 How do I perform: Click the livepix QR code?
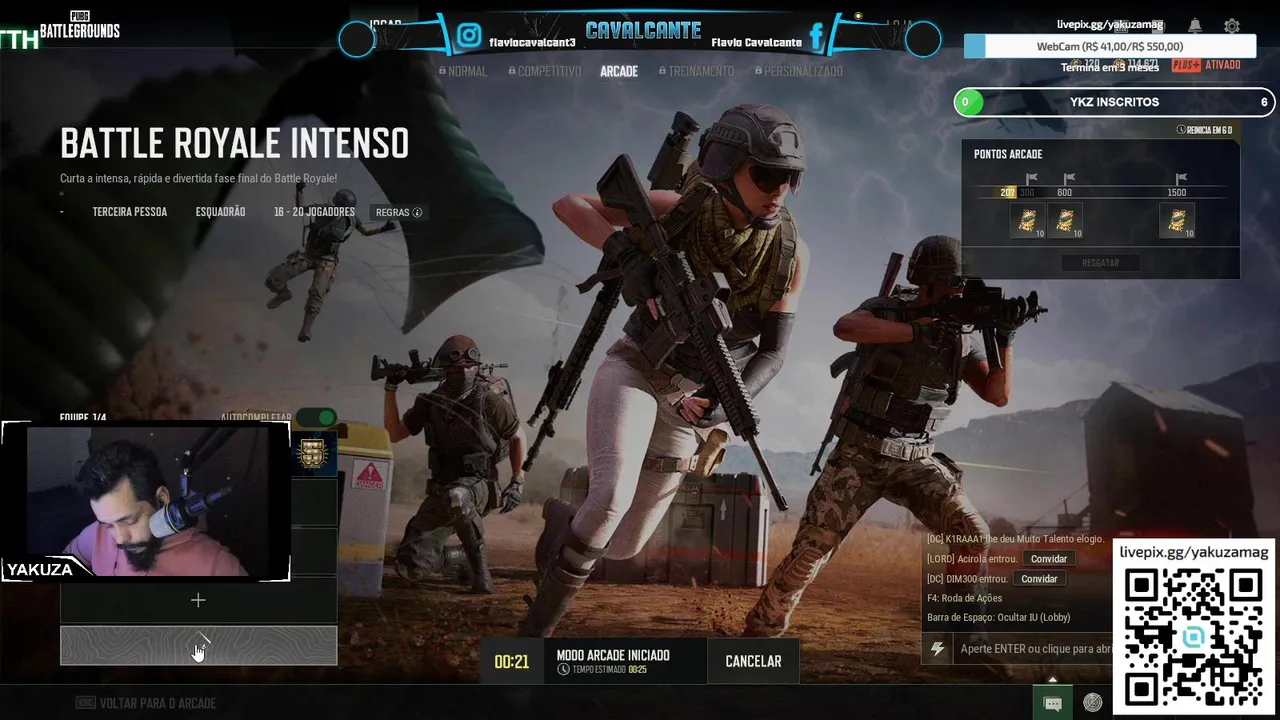click(1194, 636)
